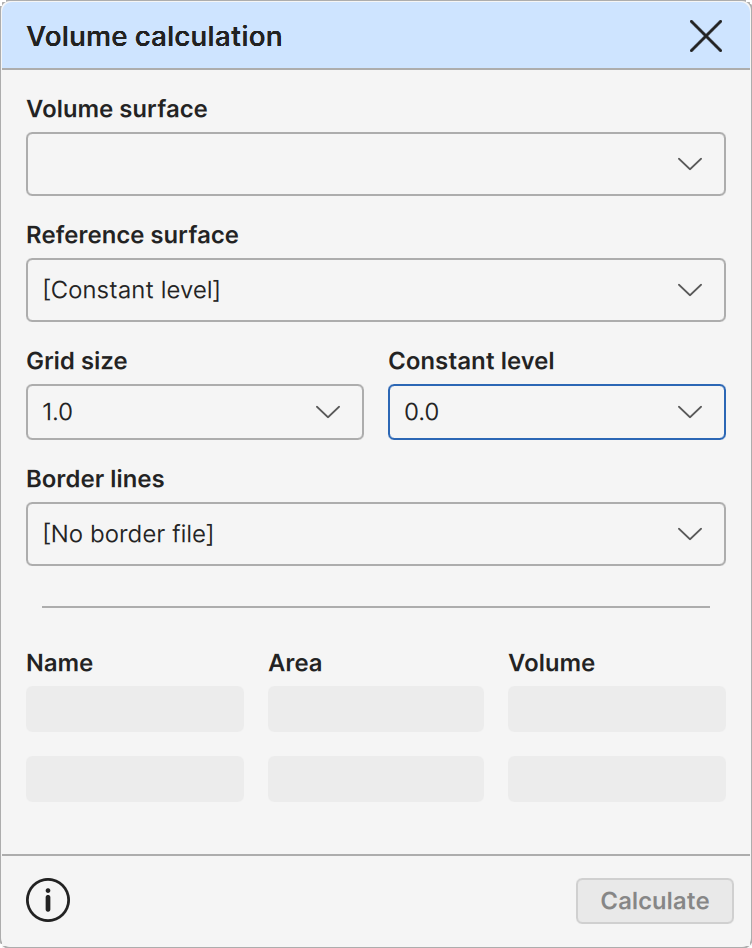This screenshot has width=752, height=948.
Task: Open the info icon at bottom left
Action: tap(48, 900)
